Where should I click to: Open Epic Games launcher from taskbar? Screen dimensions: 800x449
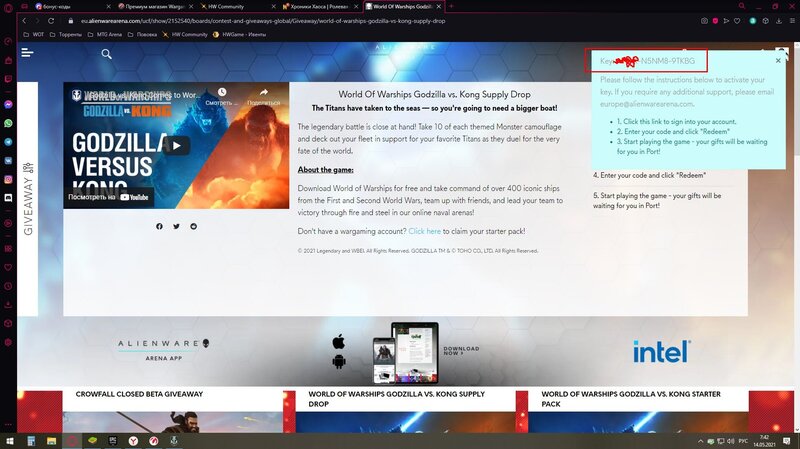[113, 441]
